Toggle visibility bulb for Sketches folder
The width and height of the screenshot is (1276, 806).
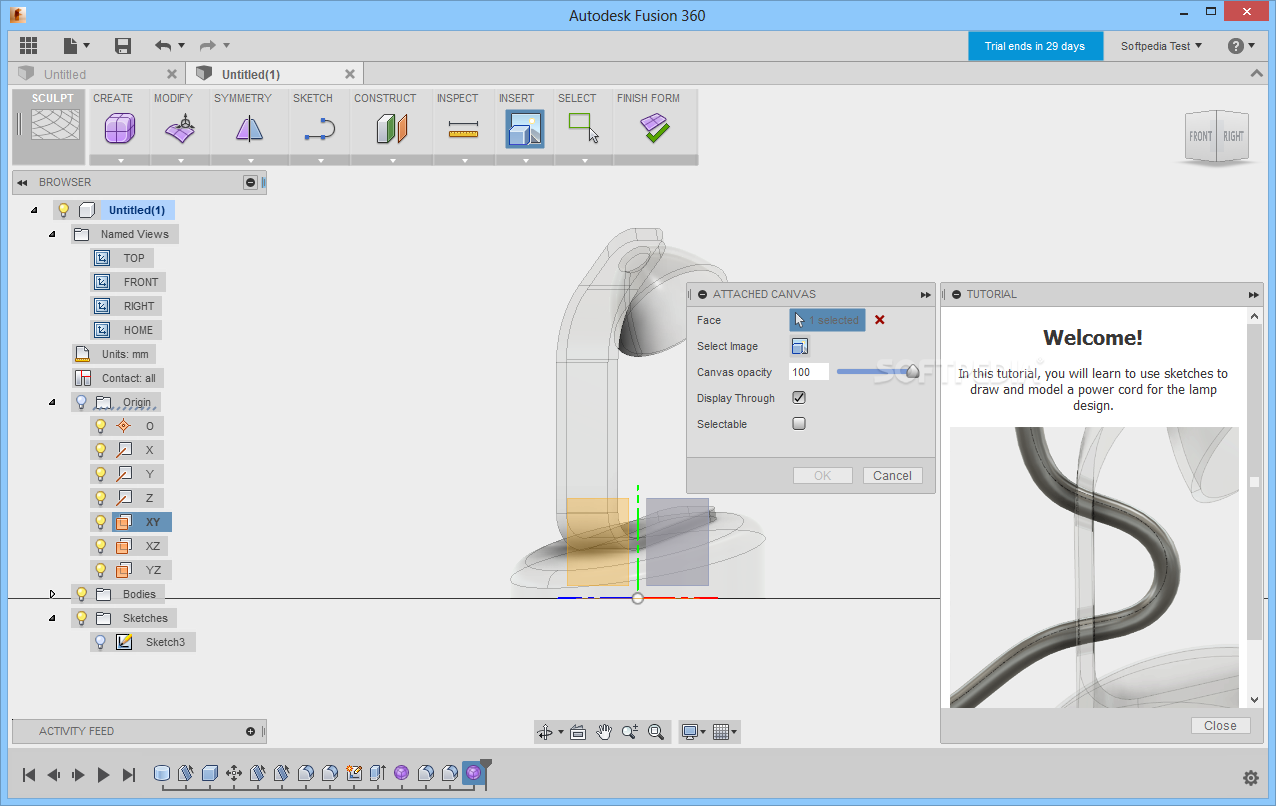pyautogui.click(x=81, y=618)
